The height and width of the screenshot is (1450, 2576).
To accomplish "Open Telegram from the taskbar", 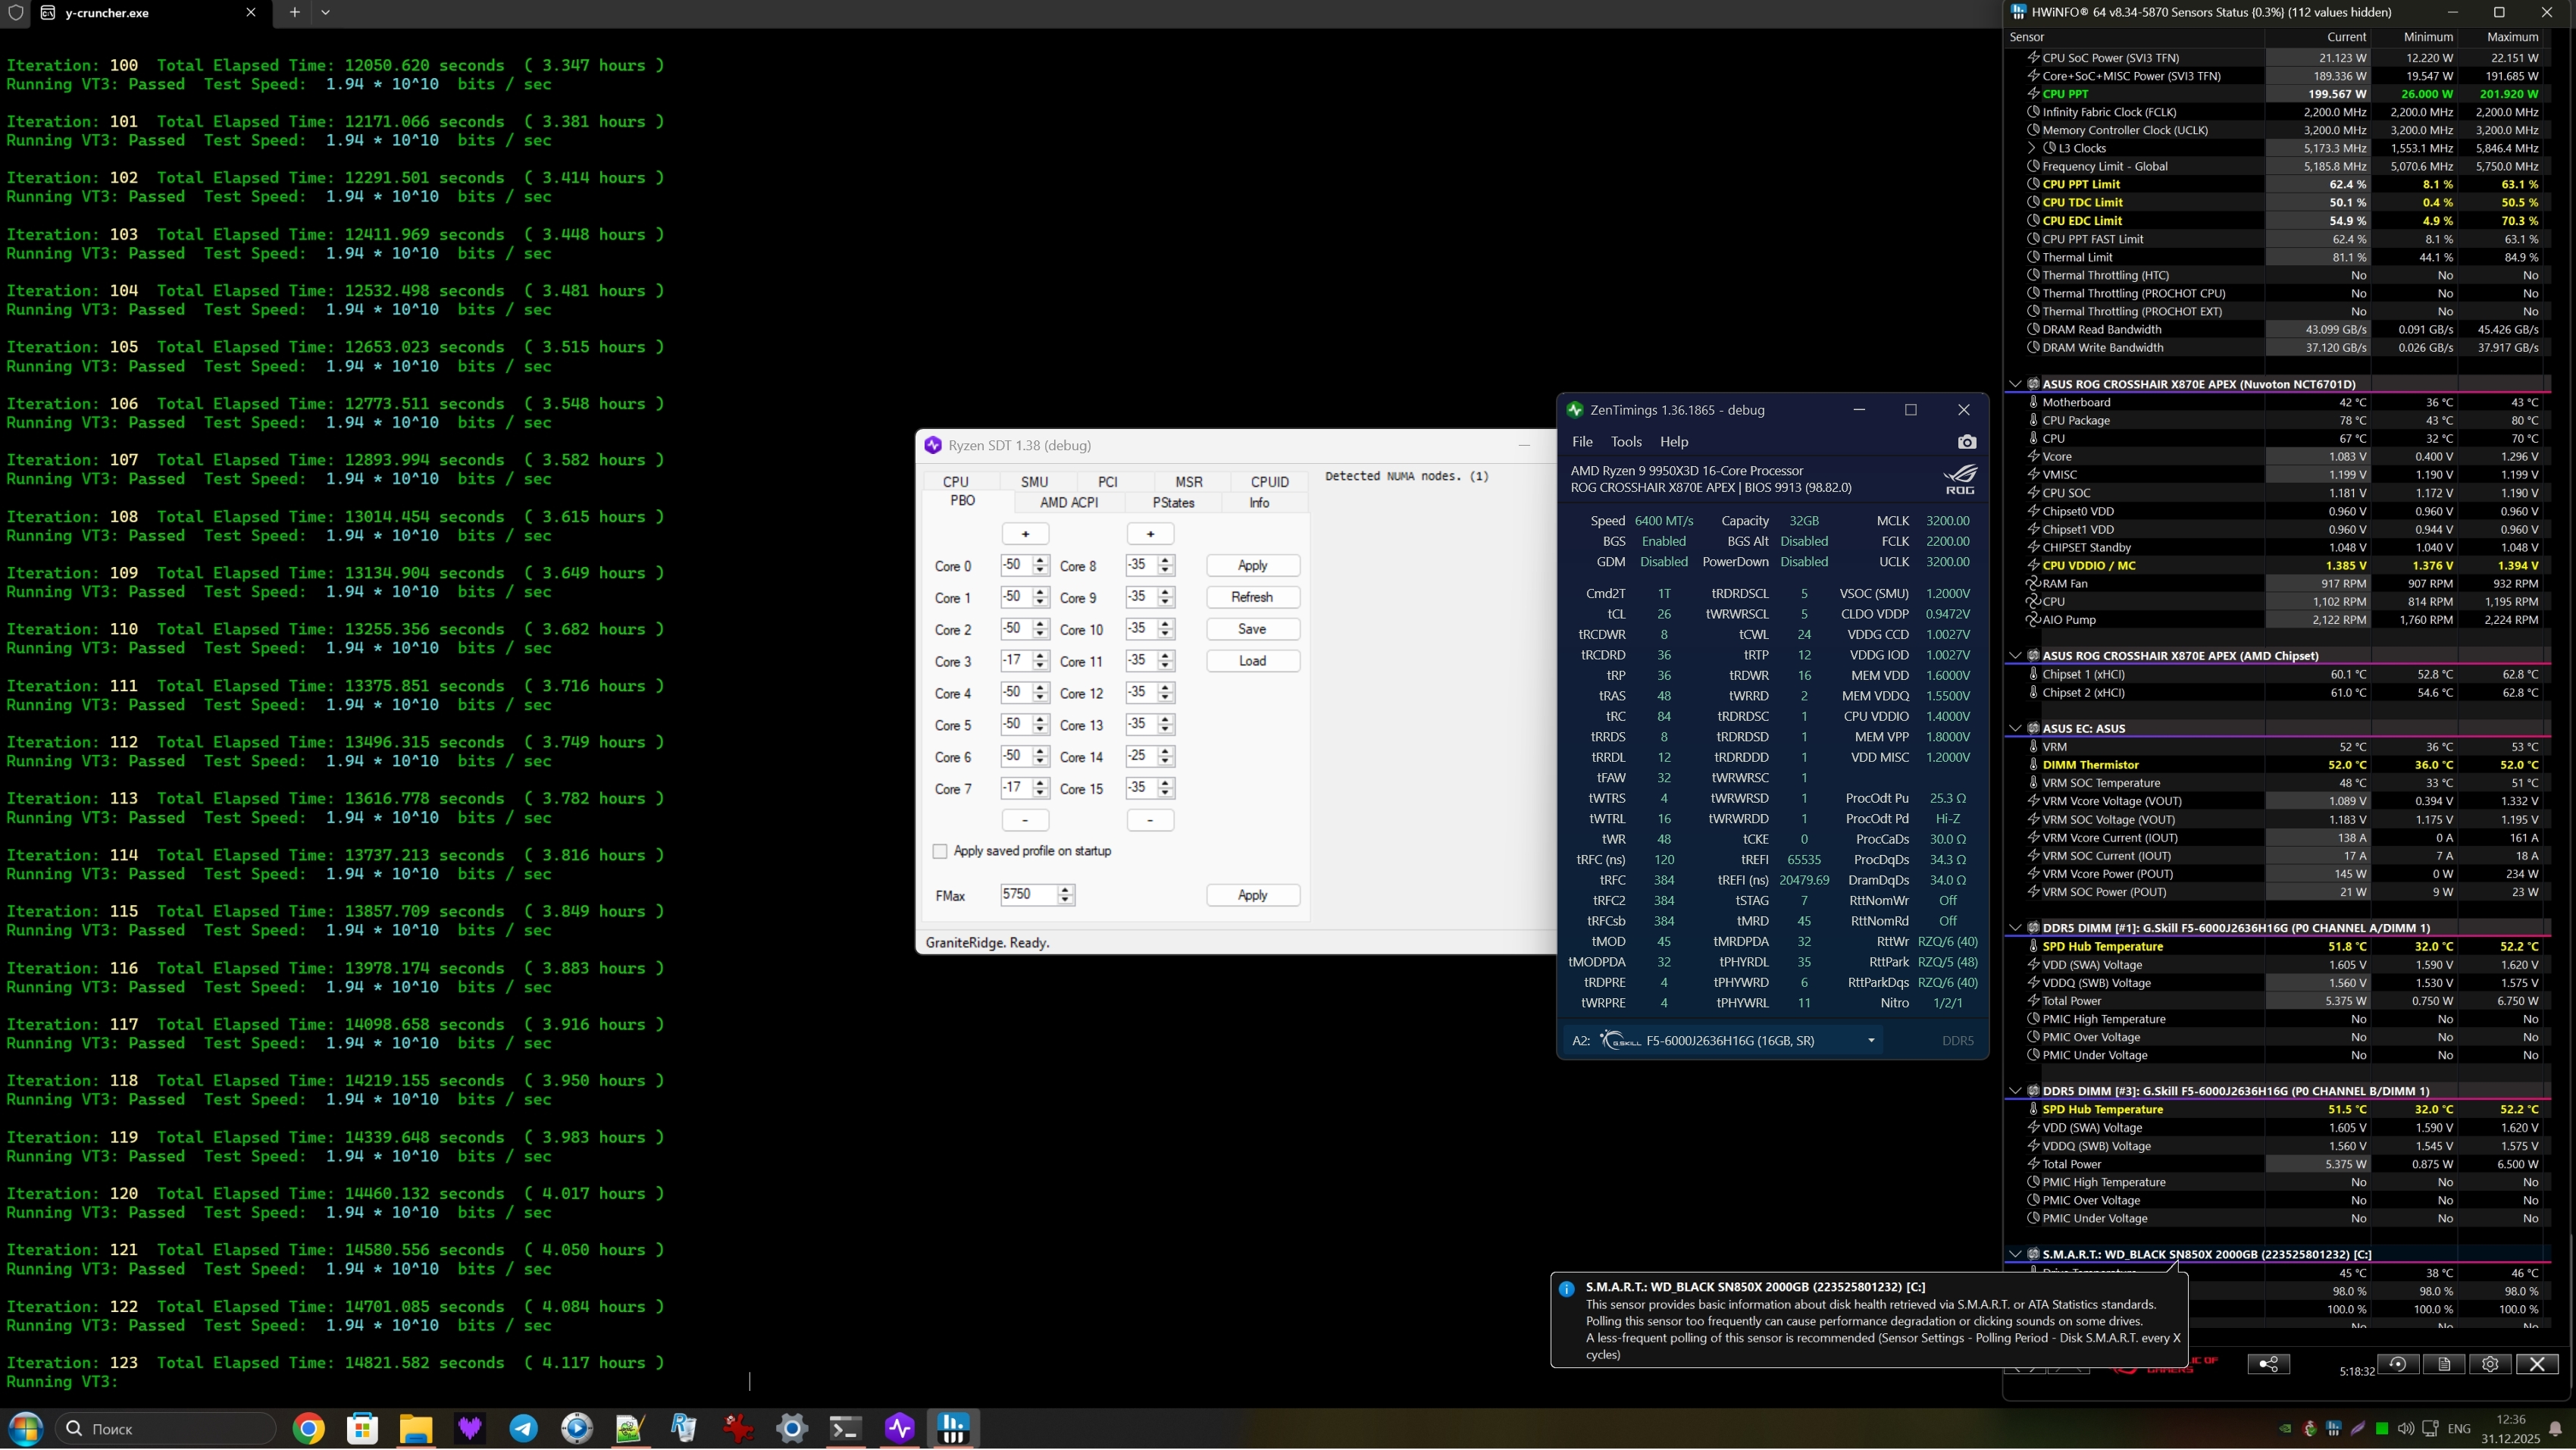I will [523, 1428].
